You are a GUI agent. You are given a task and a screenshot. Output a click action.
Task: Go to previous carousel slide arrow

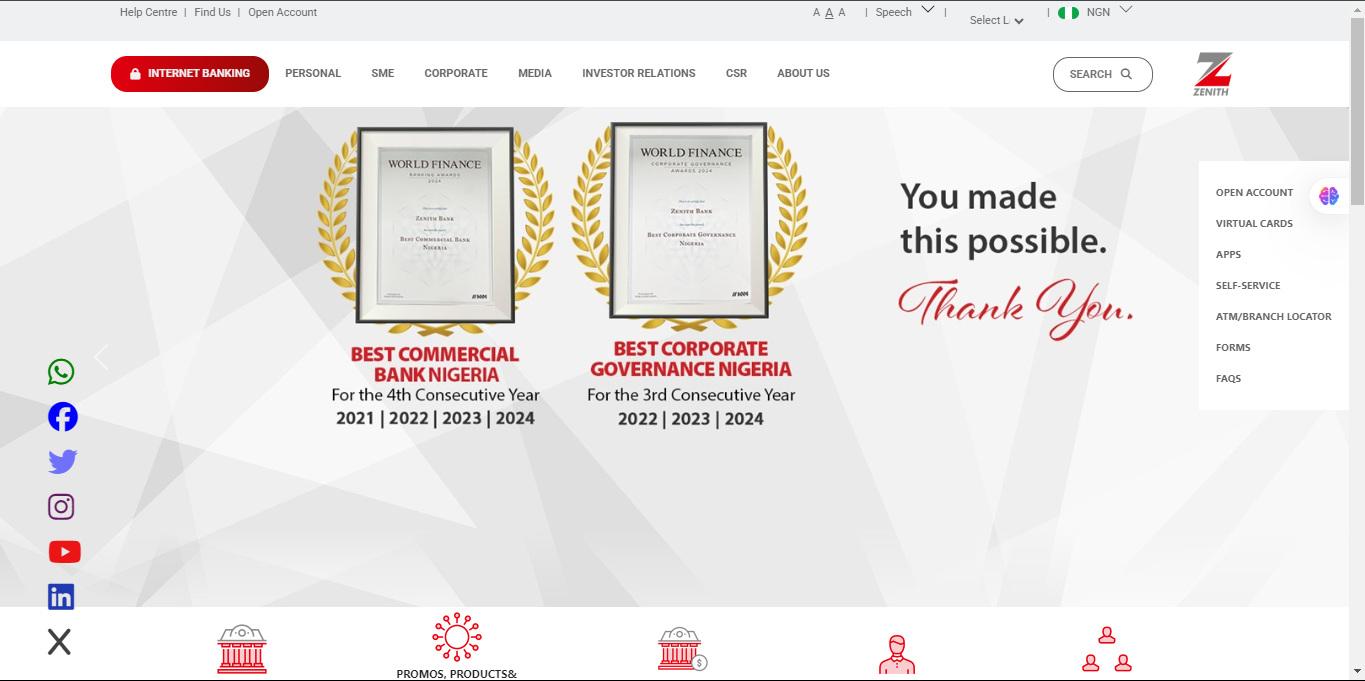[101, 357]
